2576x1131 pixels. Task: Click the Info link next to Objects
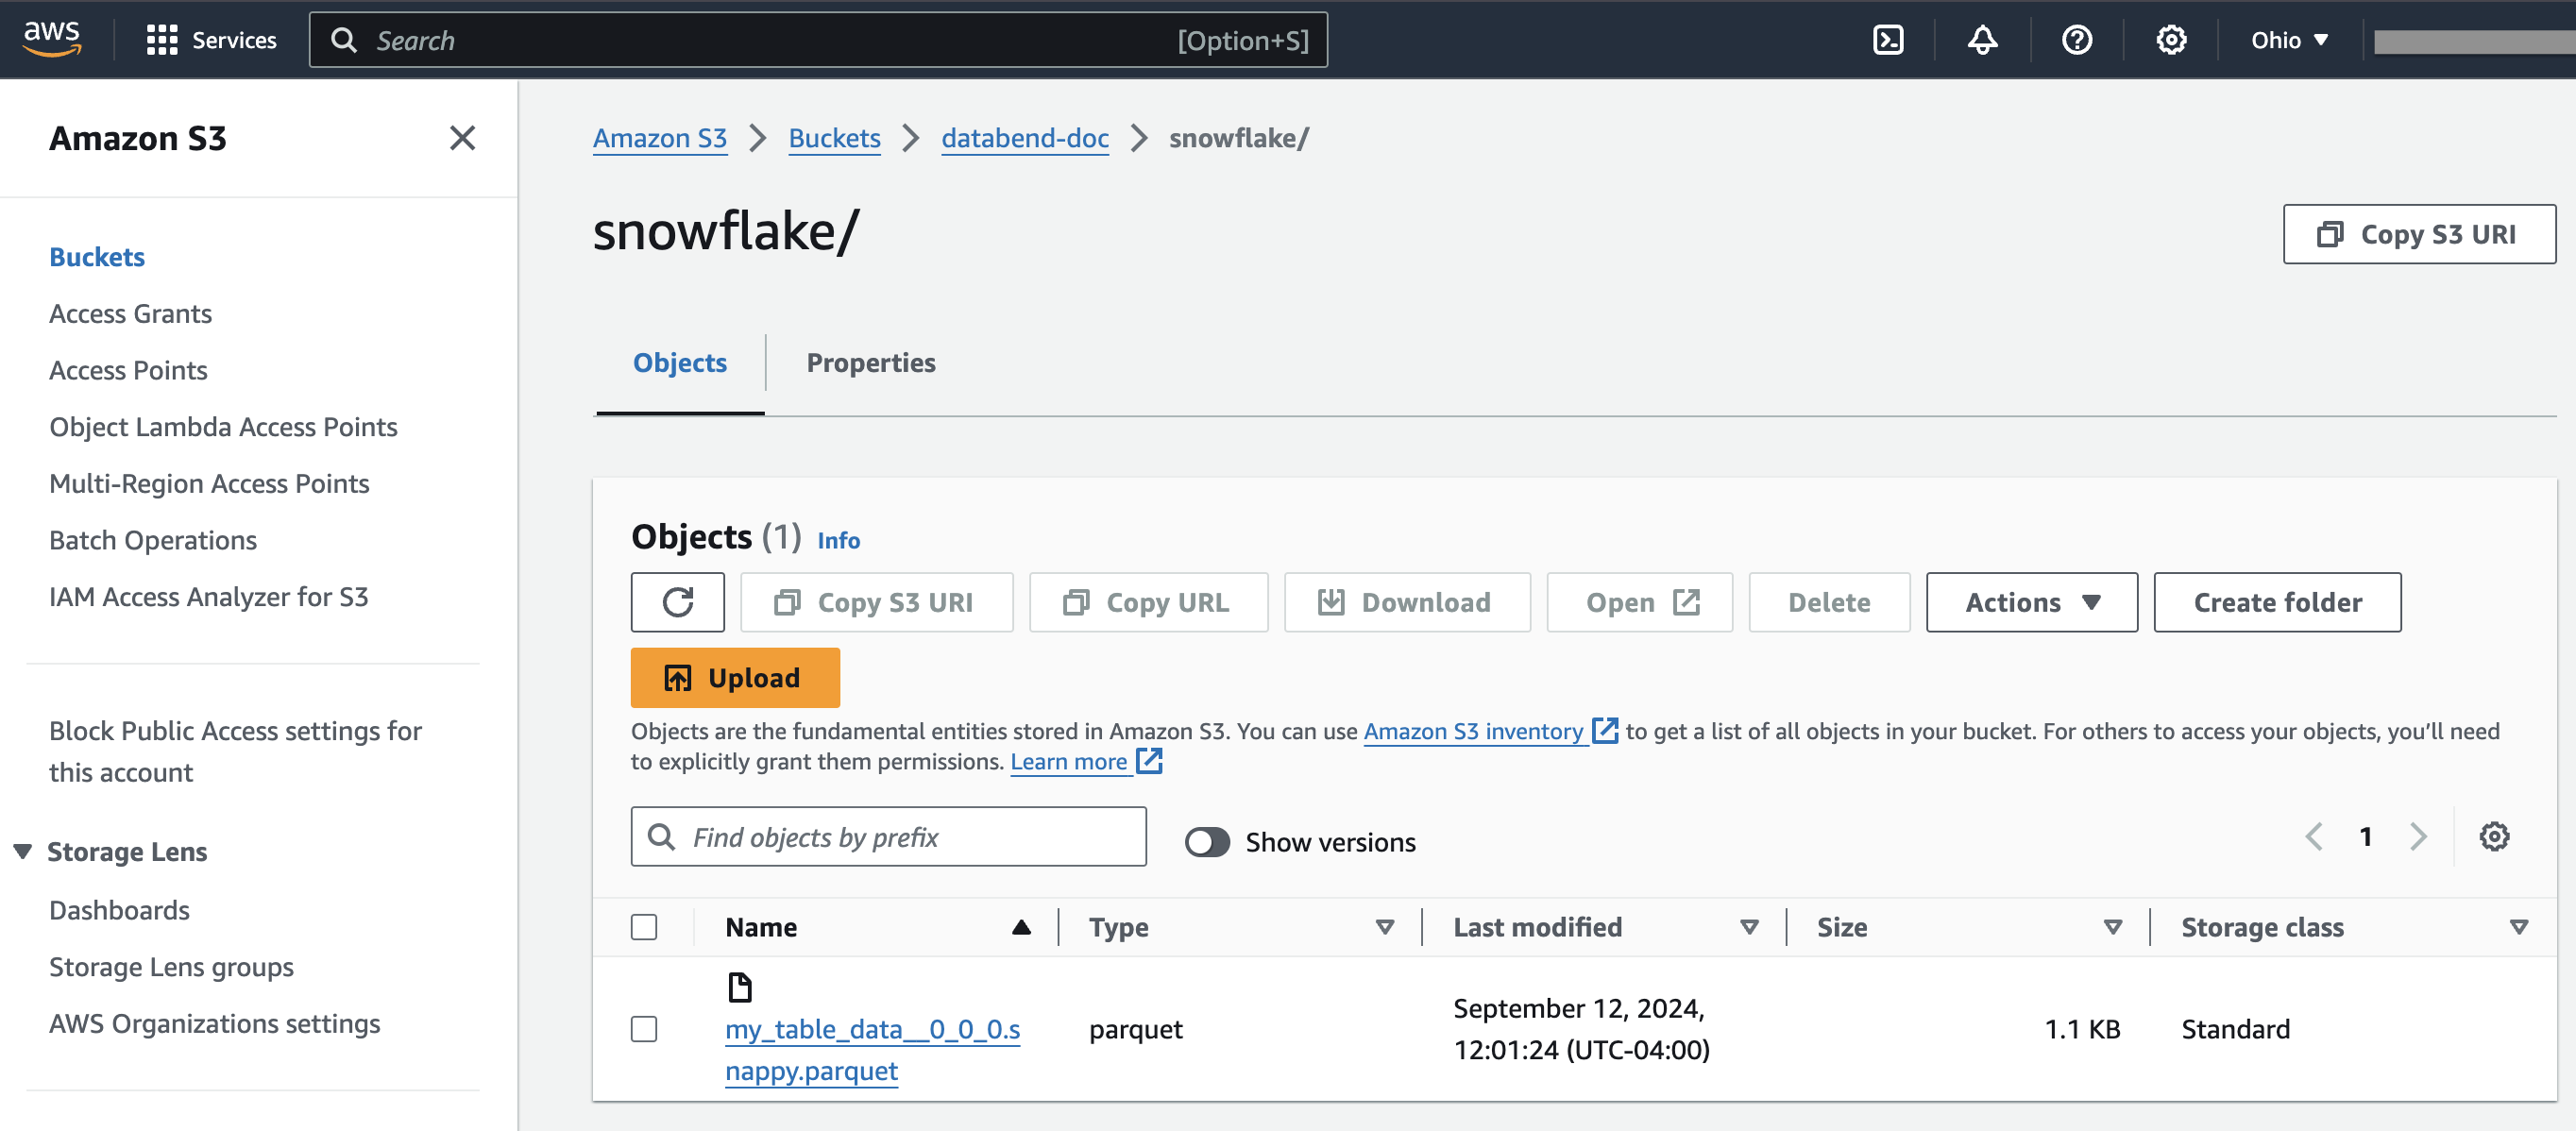838,540
